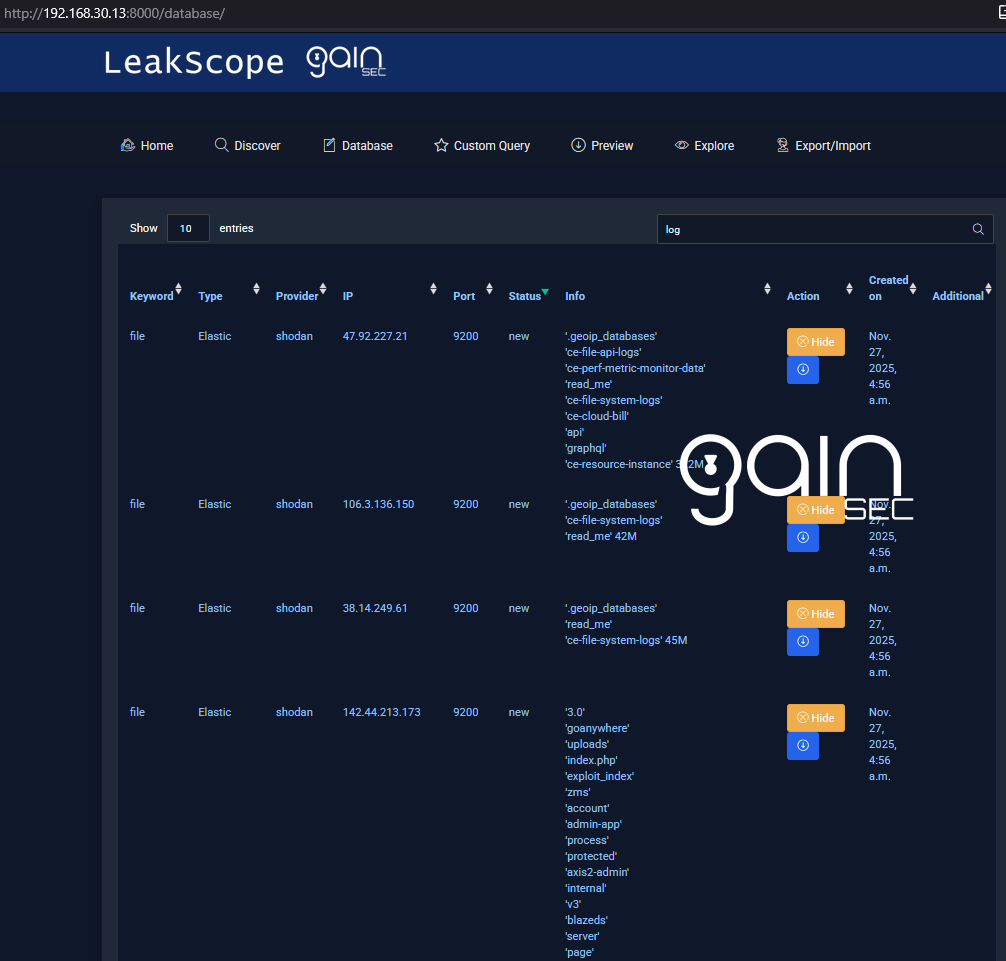Click the magnifier icon inside the search field

(978, 229)
